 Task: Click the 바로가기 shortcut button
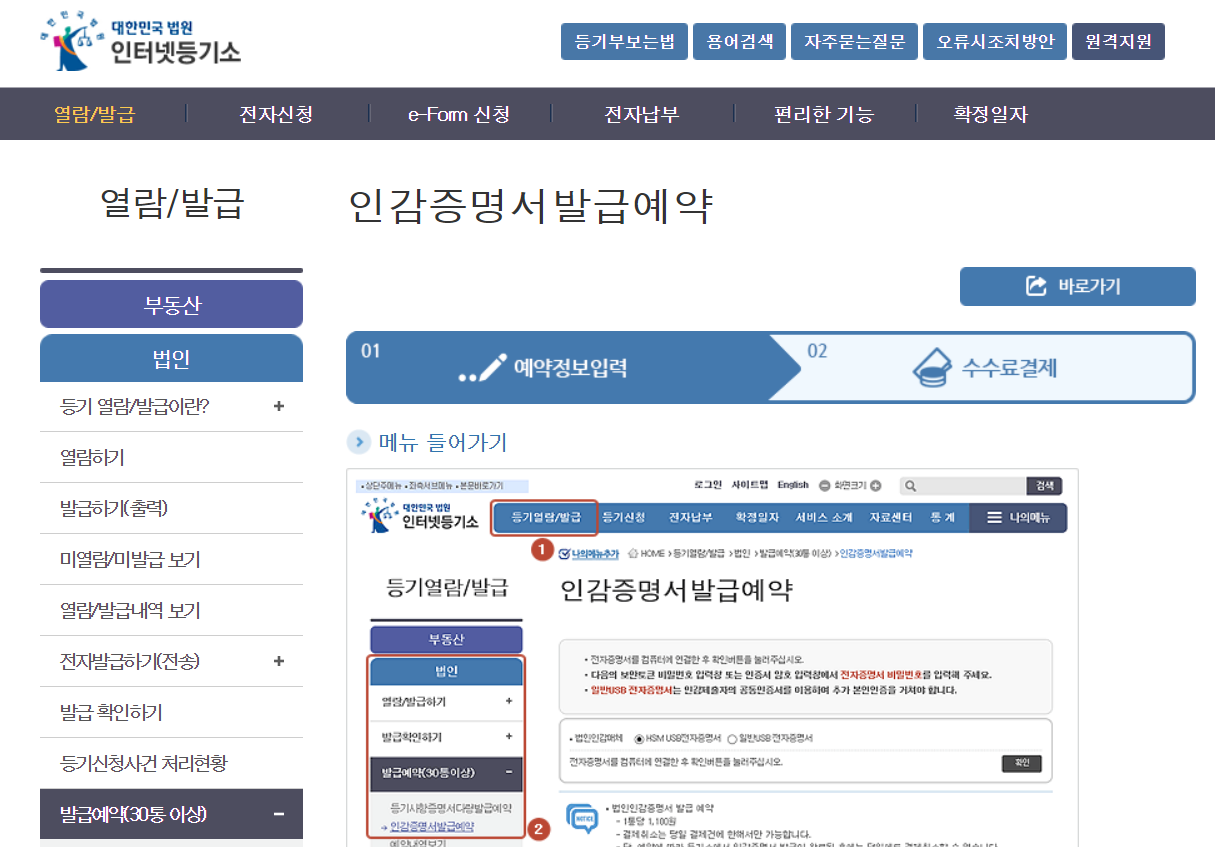tap(1078, 286)
